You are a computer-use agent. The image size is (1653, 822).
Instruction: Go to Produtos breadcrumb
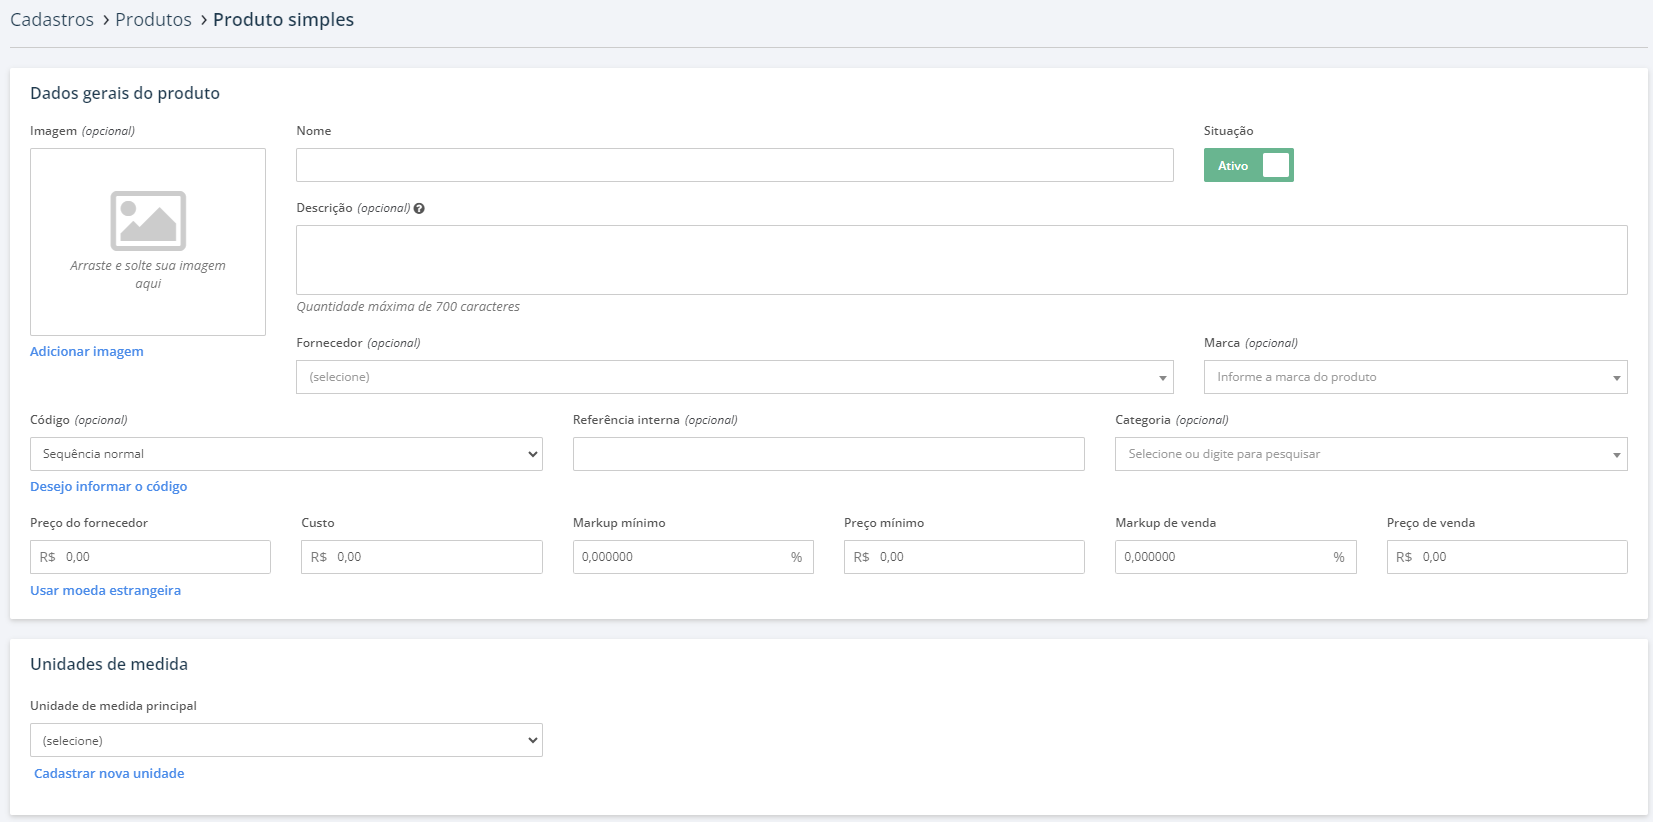tap(153, 20)
